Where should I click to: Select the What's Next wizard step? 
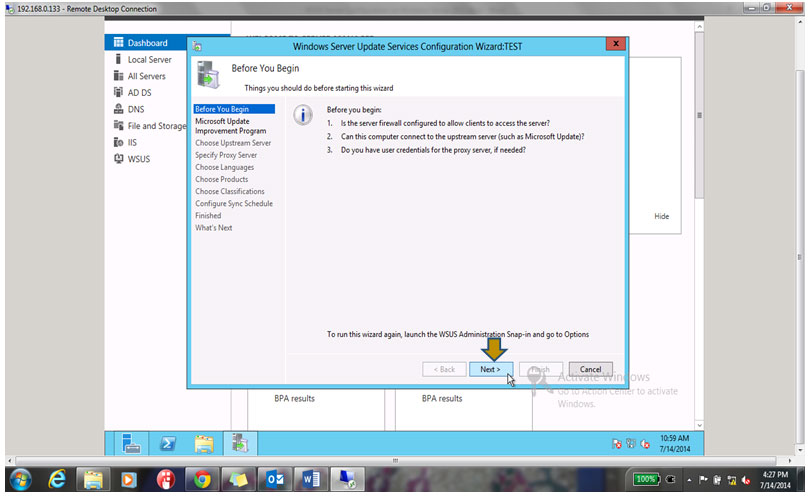214,228
